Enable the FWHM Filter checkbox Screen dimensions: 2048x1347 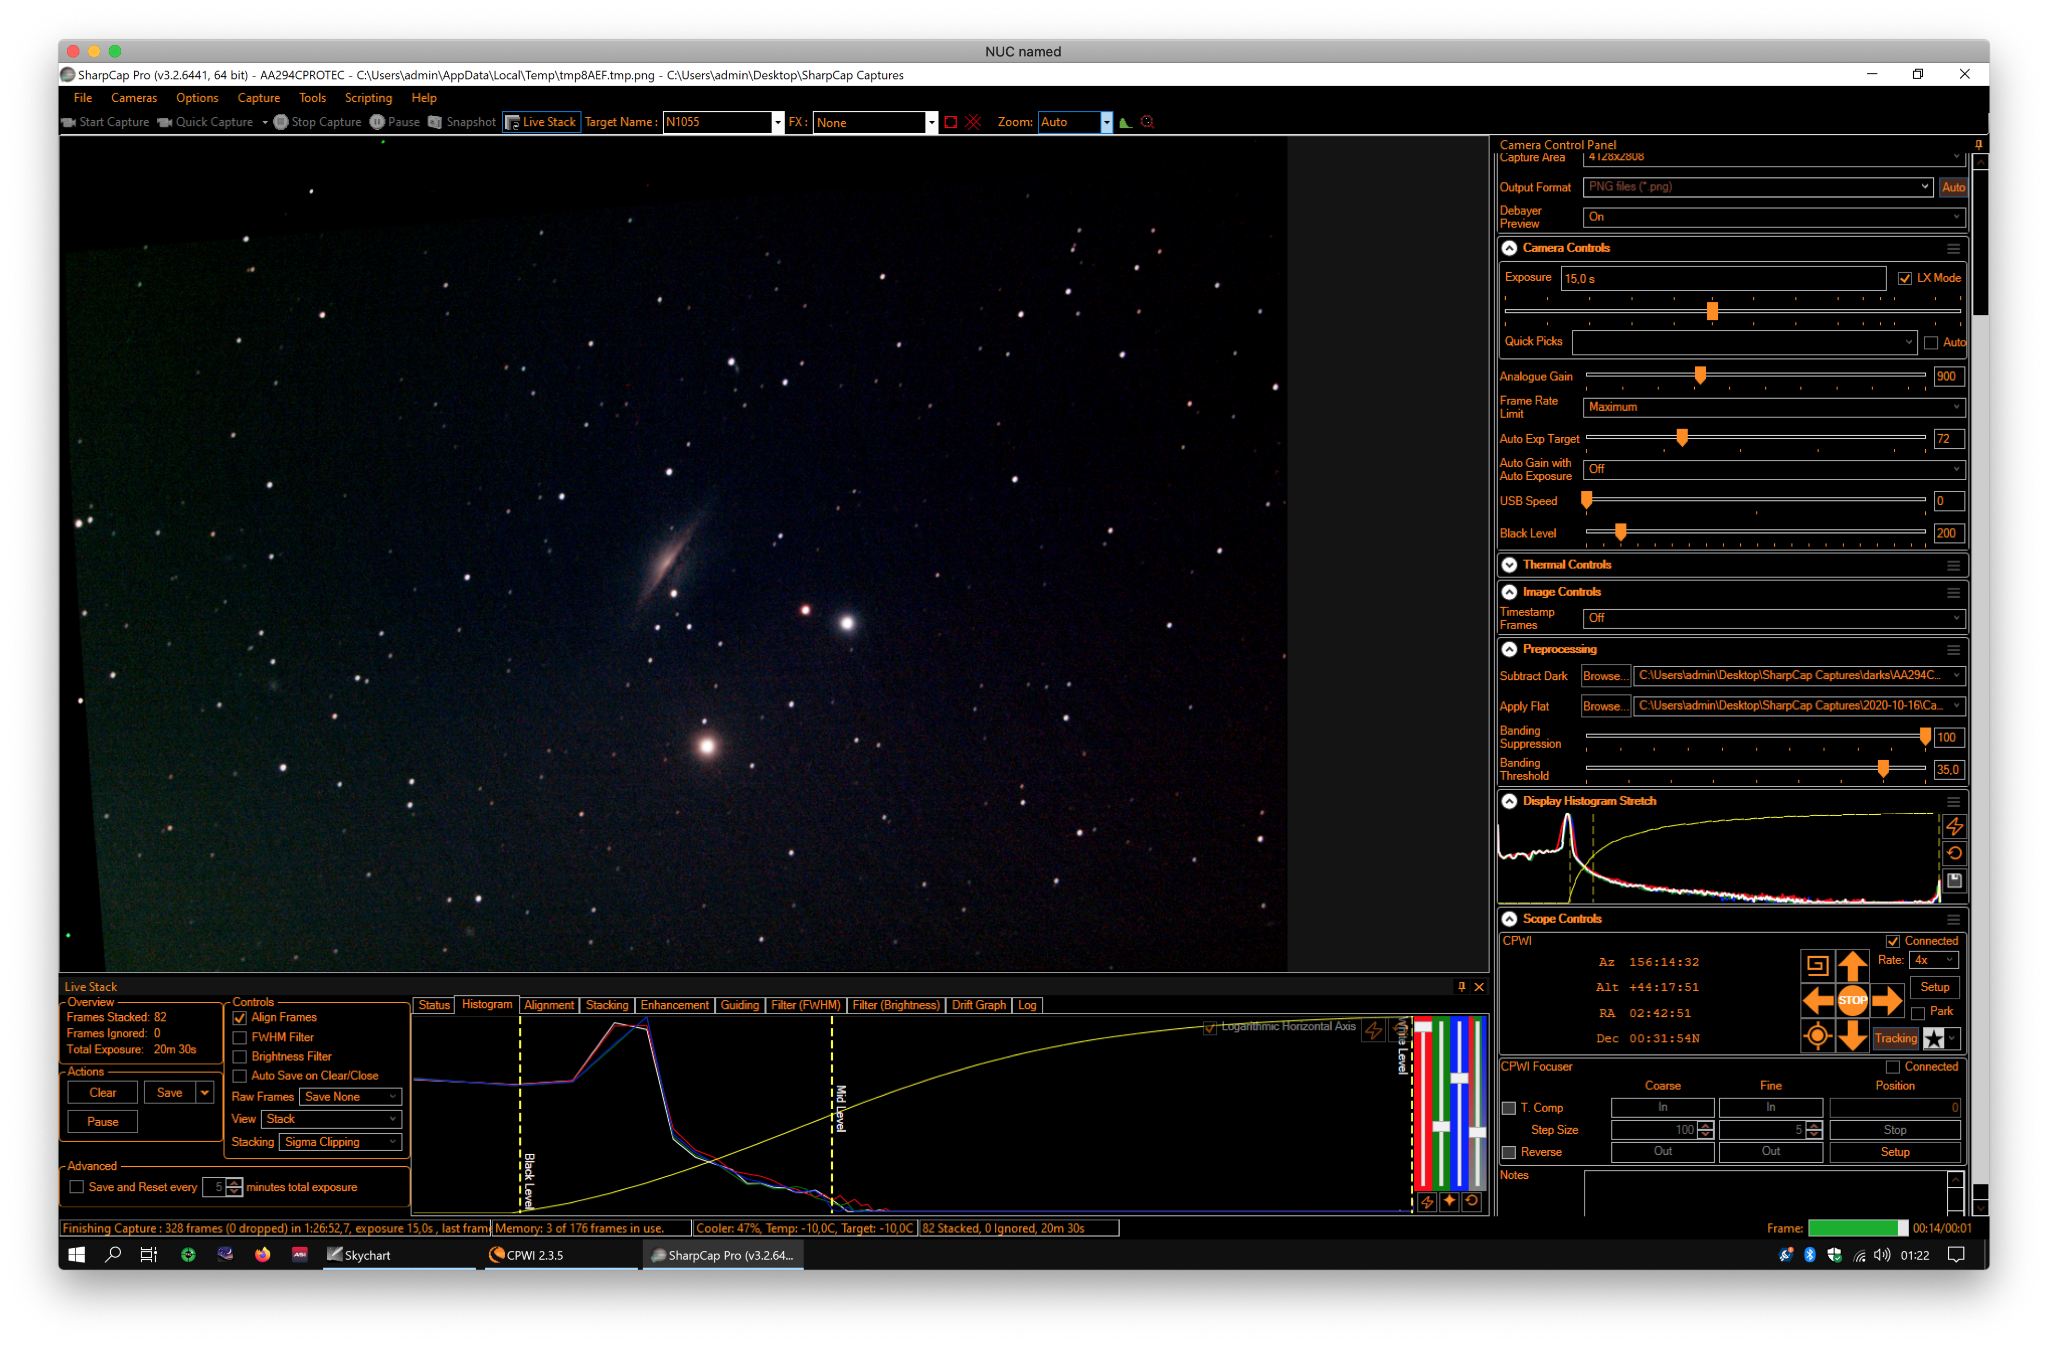[240, 1038]
